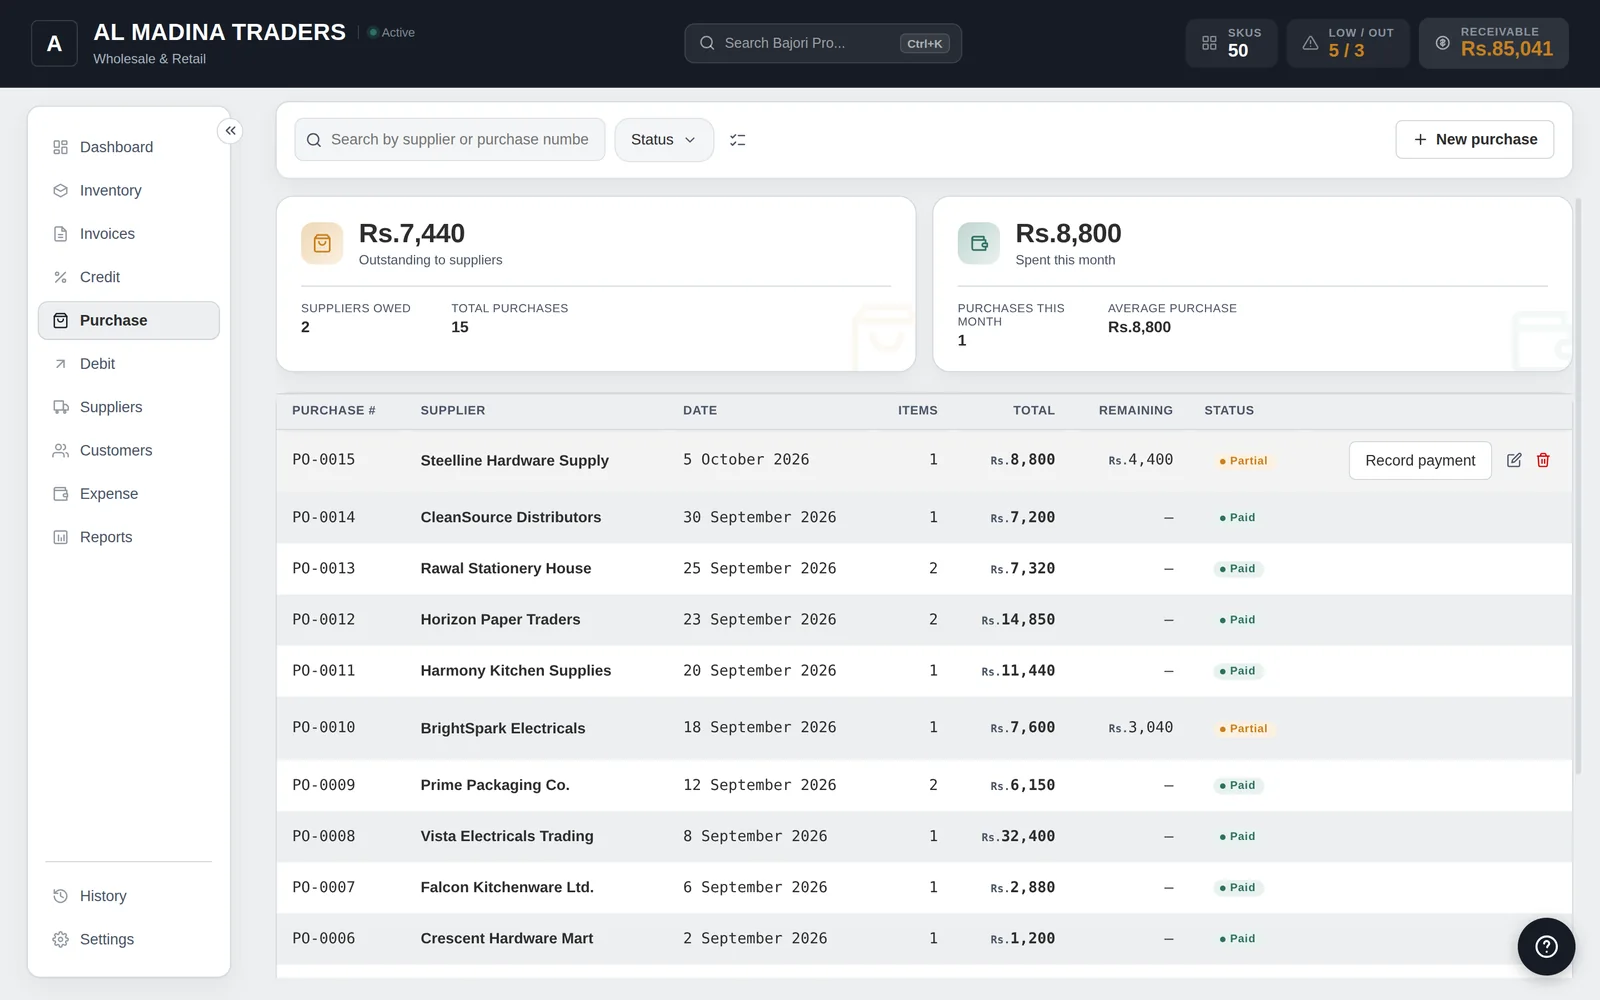Click the total Rs.6,150 for PO-0009
Viewport: 1600px width, 1000px height.
[x=1023, y=785]
